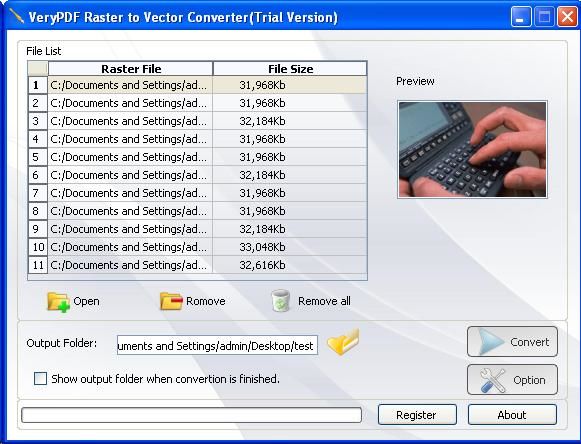Minimize the VeryPDF converter window
The height and width of the screenshot is (444, 581).
(x=520, y=17)
